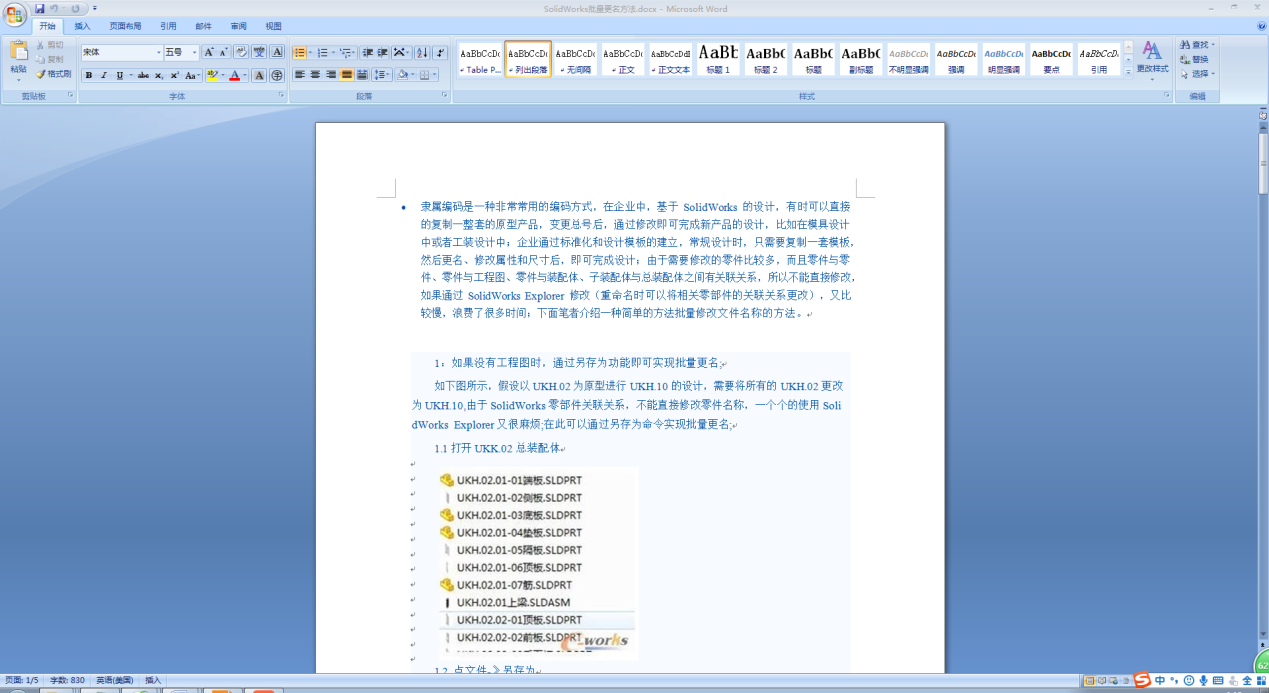
Task: Apply the text highlight color
Action: [x=212, y=75]
